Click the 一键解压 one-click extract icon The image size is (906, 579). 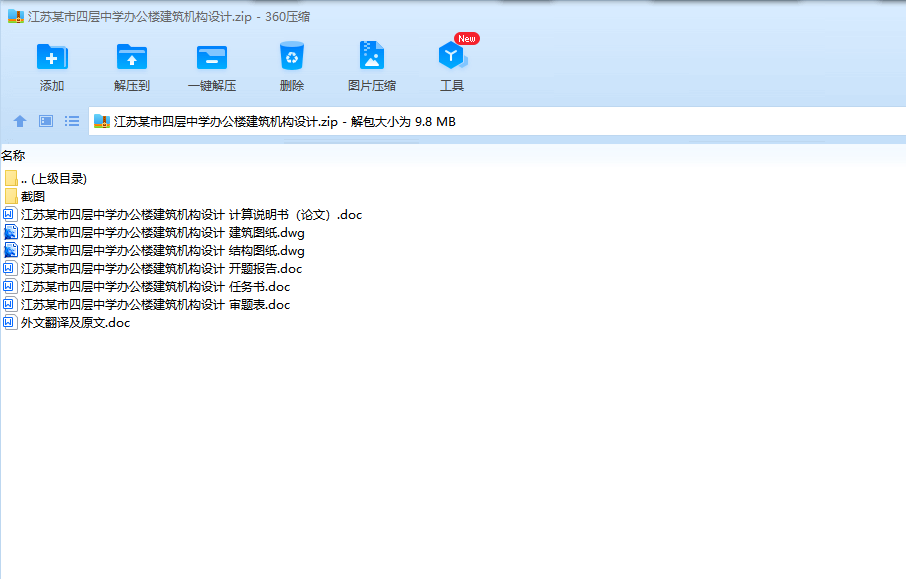click(x=212, y=57)
